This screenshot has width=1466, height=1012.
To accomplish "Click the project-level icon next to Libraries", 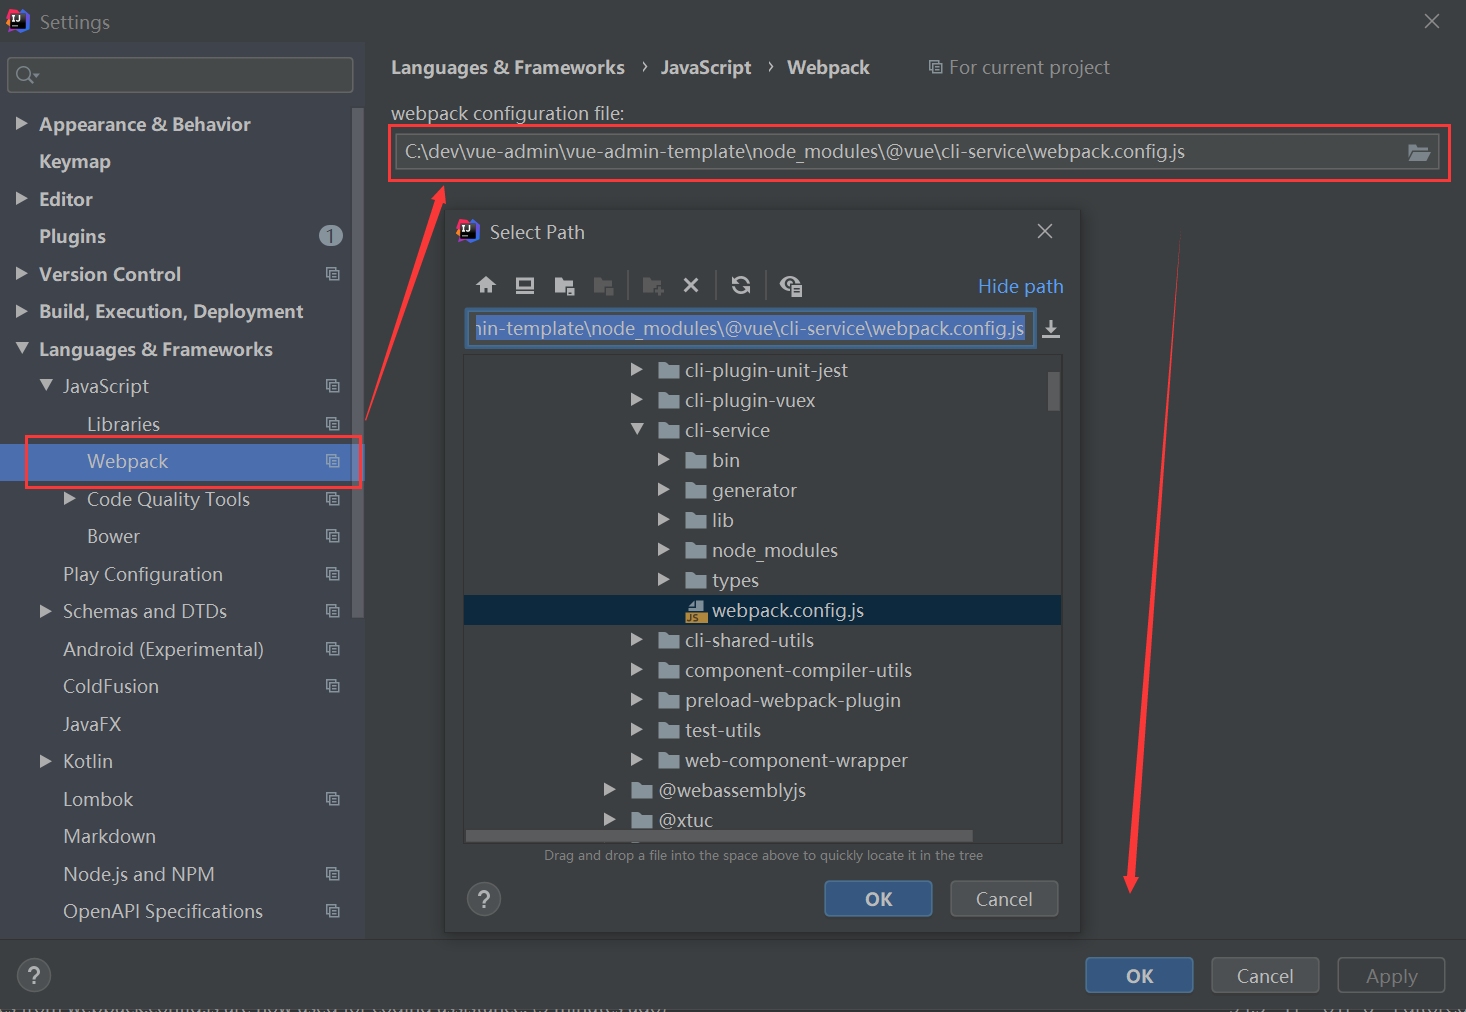I will 333,424.
